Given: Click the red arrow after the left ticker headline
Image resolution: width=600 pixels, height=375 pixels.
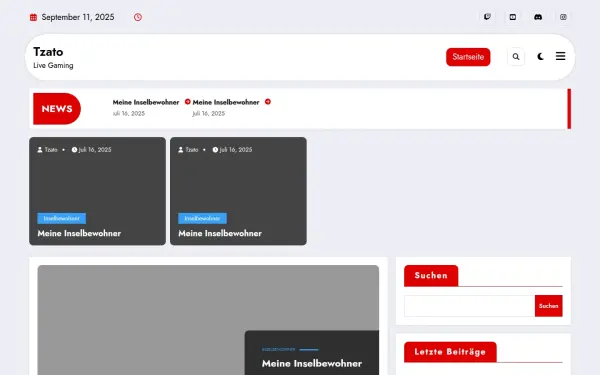Looking at the screenshot, I should point(188,102).
